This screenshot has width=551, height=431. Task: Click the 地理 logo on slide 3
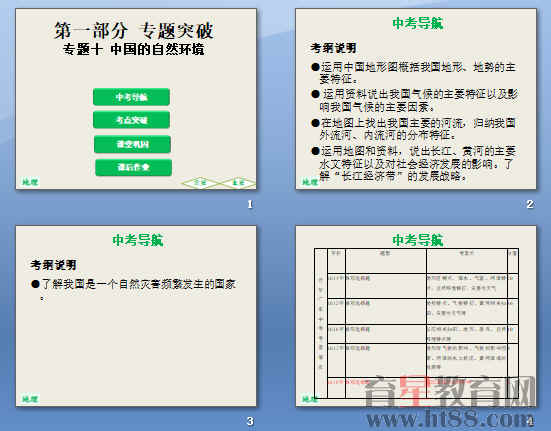point(30,399)
